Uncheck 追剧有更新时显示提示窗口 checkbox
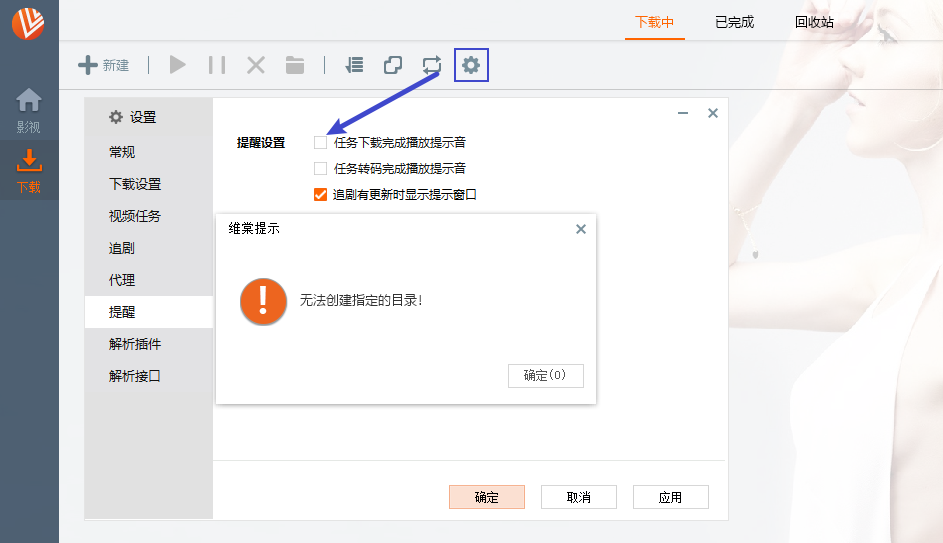 pyautogui.click(x=321, y=195)
